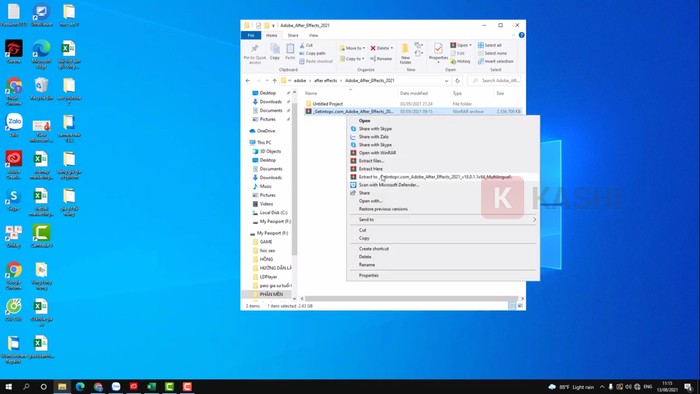Choose Create shortcut in context menu
The height and width of the screenshot is (394, 700).
(443, 249)
